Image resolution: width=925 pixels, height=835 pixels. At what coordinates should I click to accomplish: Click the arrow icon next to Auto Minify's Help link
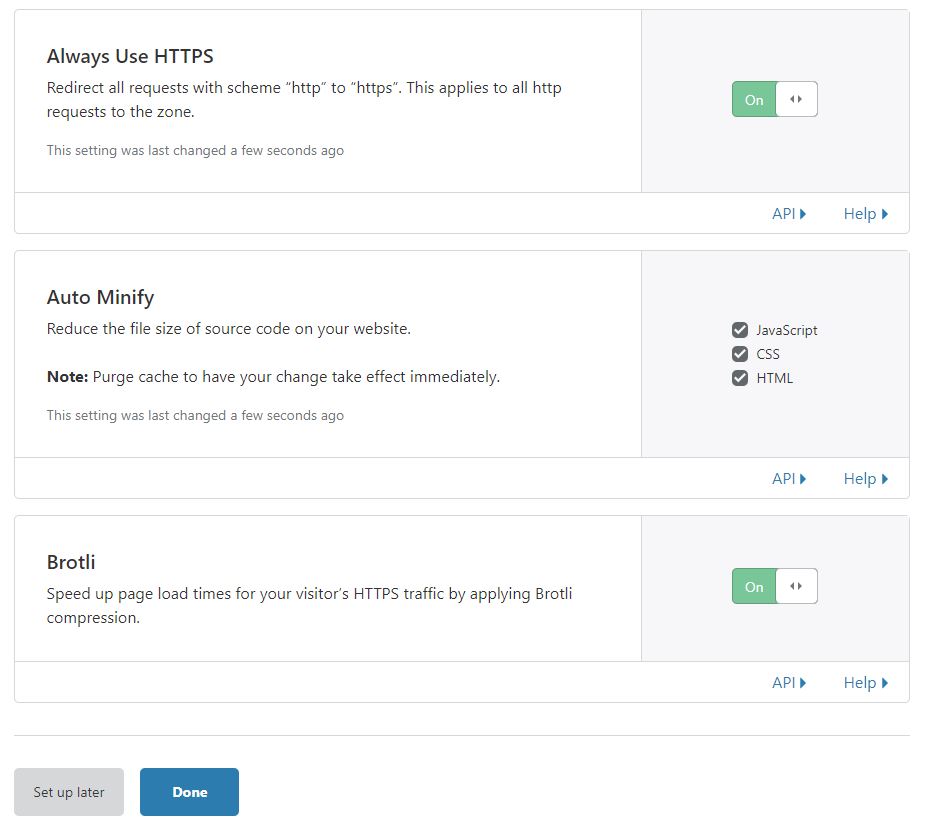point(884,478)
